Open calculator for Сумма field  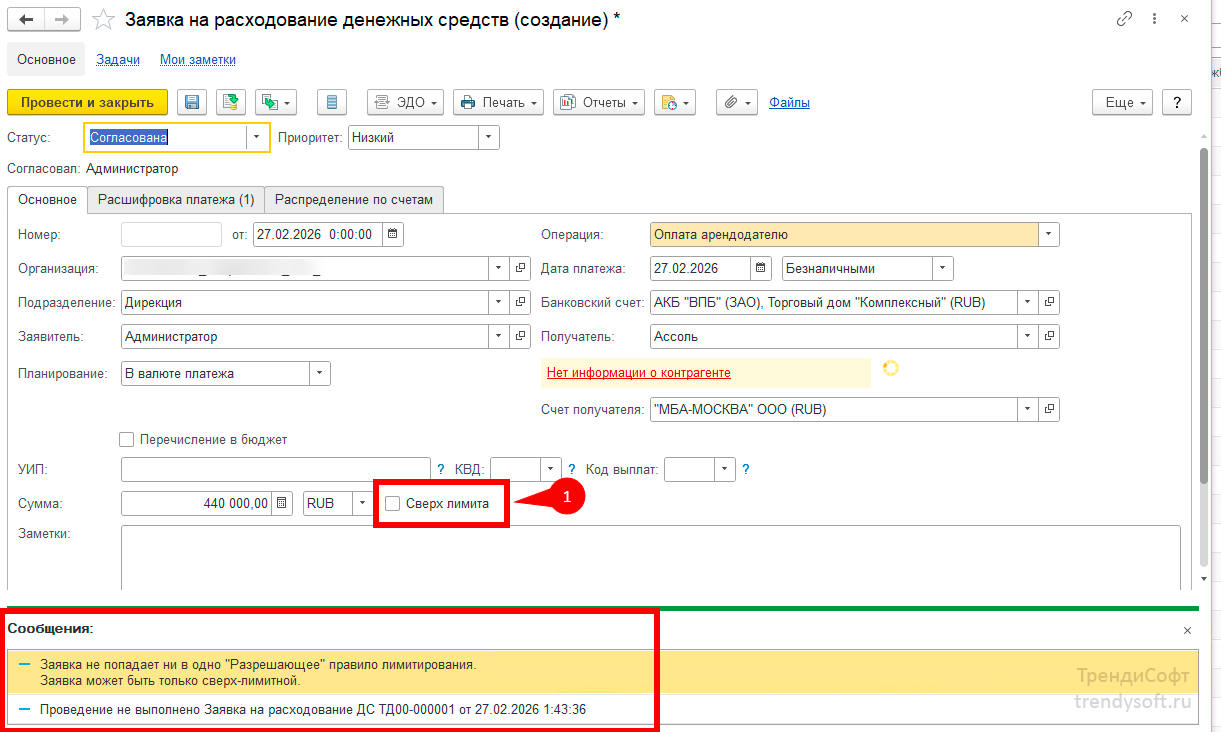coord(282,503)
